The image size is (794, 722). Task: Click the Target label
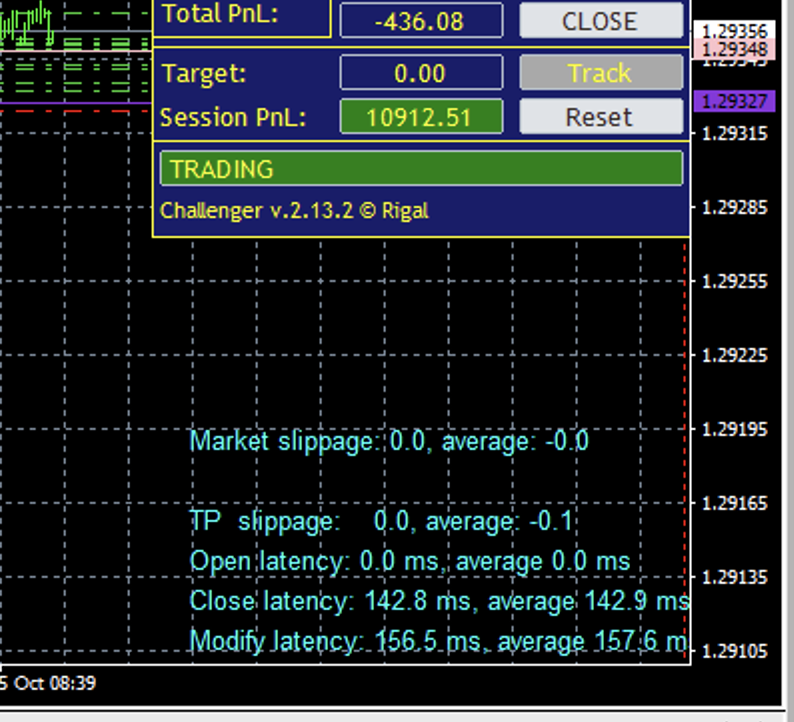pos(204,73)
